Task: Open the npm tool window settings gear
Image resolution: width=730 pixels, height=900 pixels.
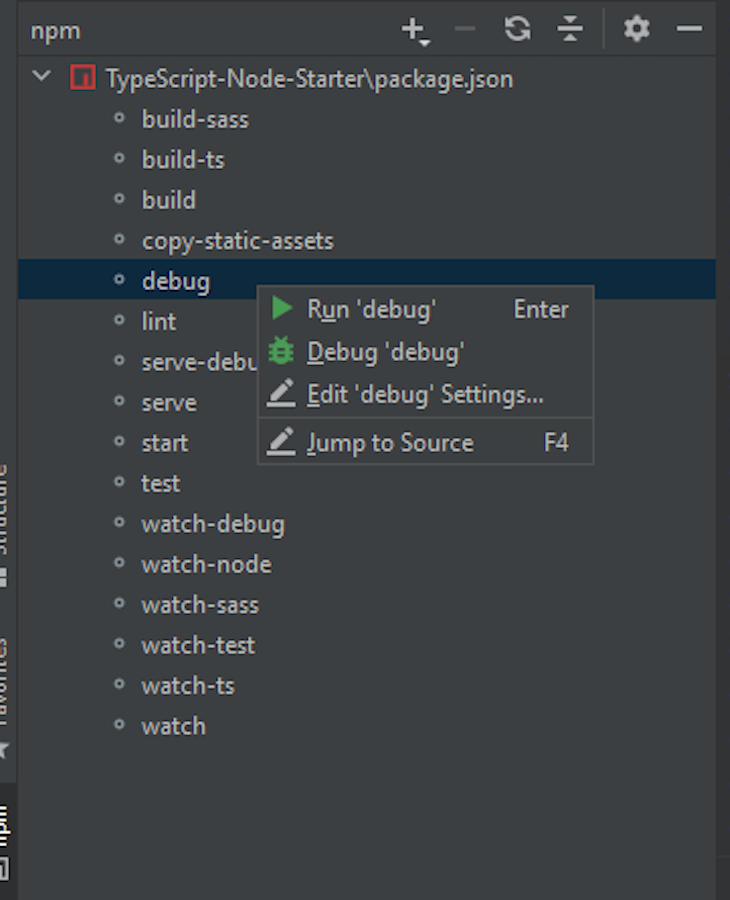Action: coord(636,30)
